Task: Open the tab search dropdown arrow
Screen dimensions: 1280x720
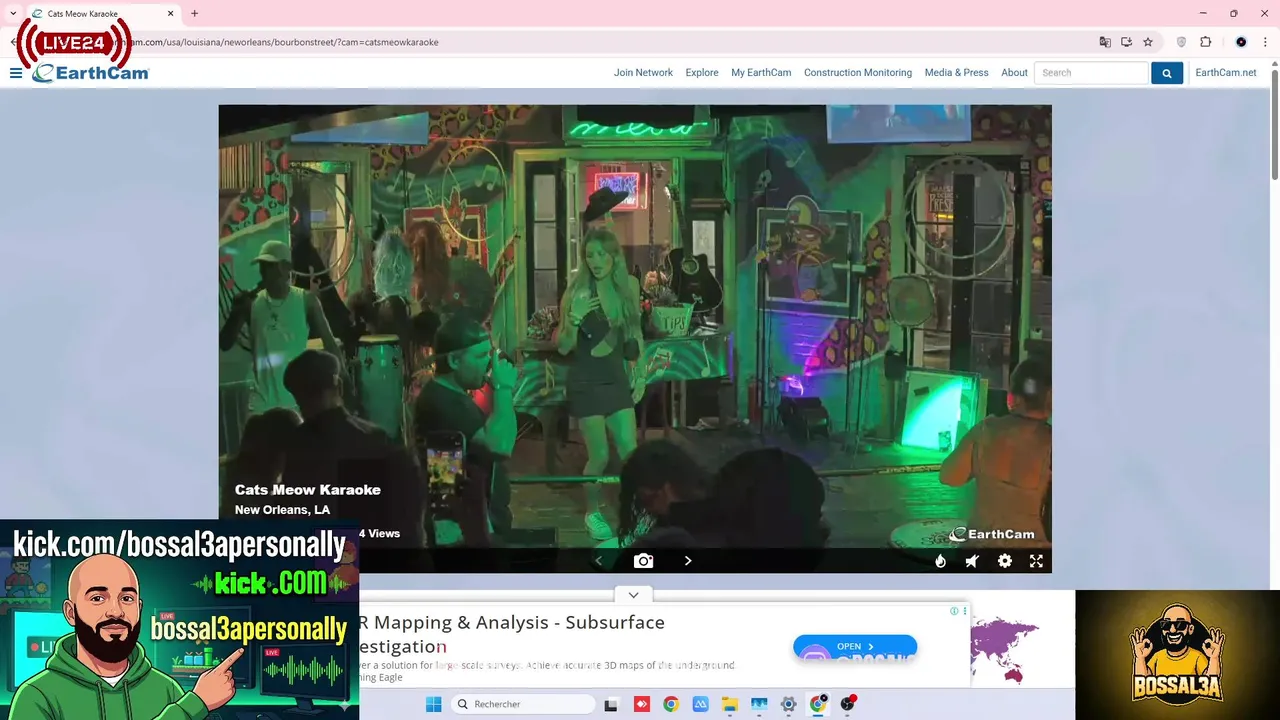Action: point(13,13)
